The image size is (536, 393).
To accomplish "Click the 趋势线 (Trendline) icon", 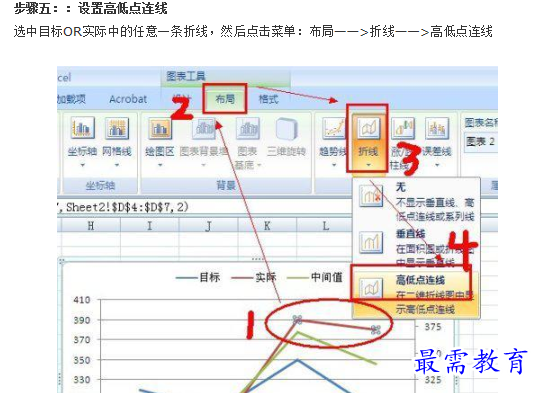I will coord(334,128).
